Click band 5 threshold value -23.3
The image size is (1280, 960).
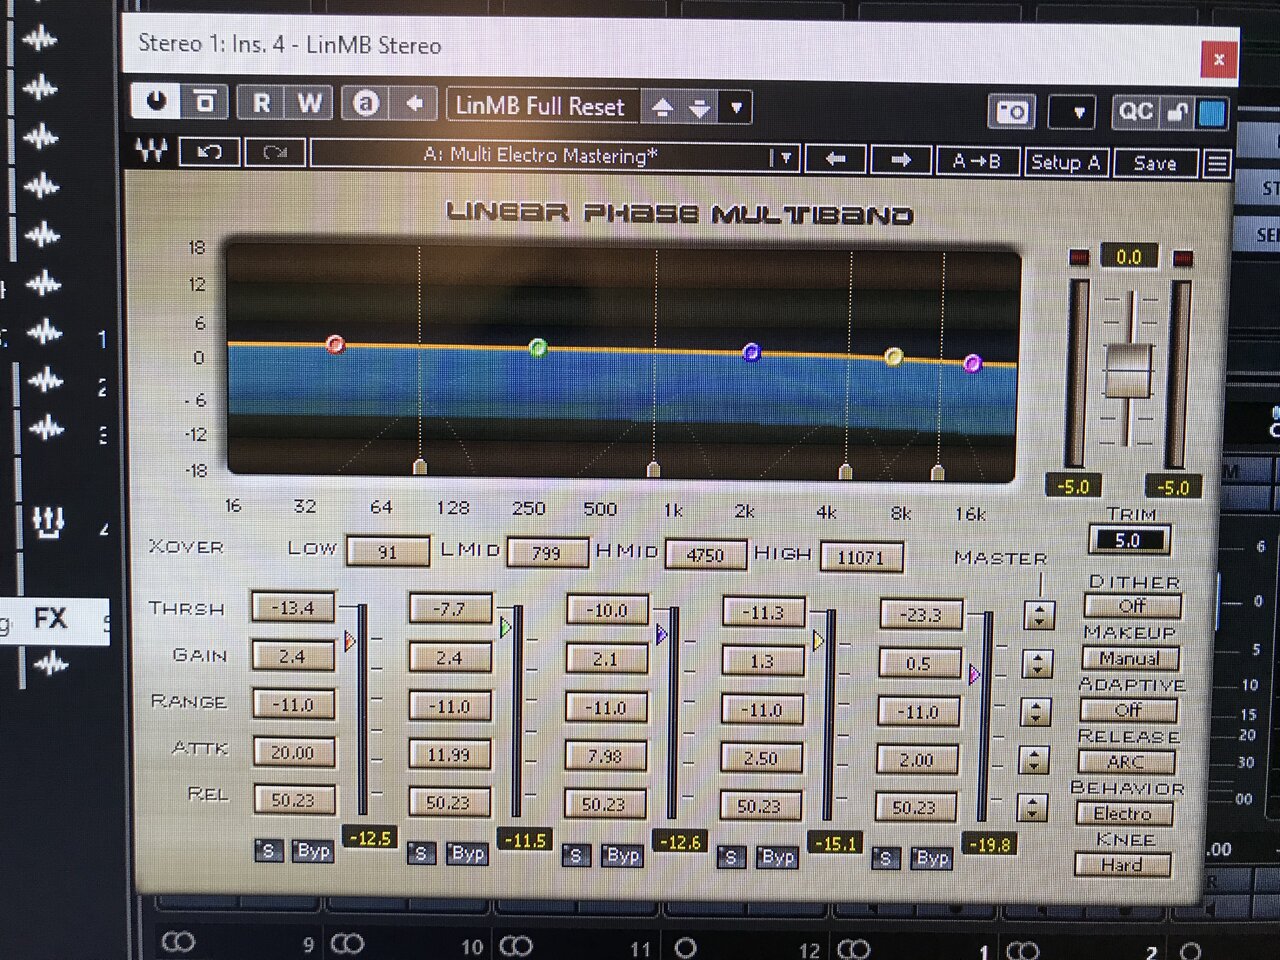920,615
